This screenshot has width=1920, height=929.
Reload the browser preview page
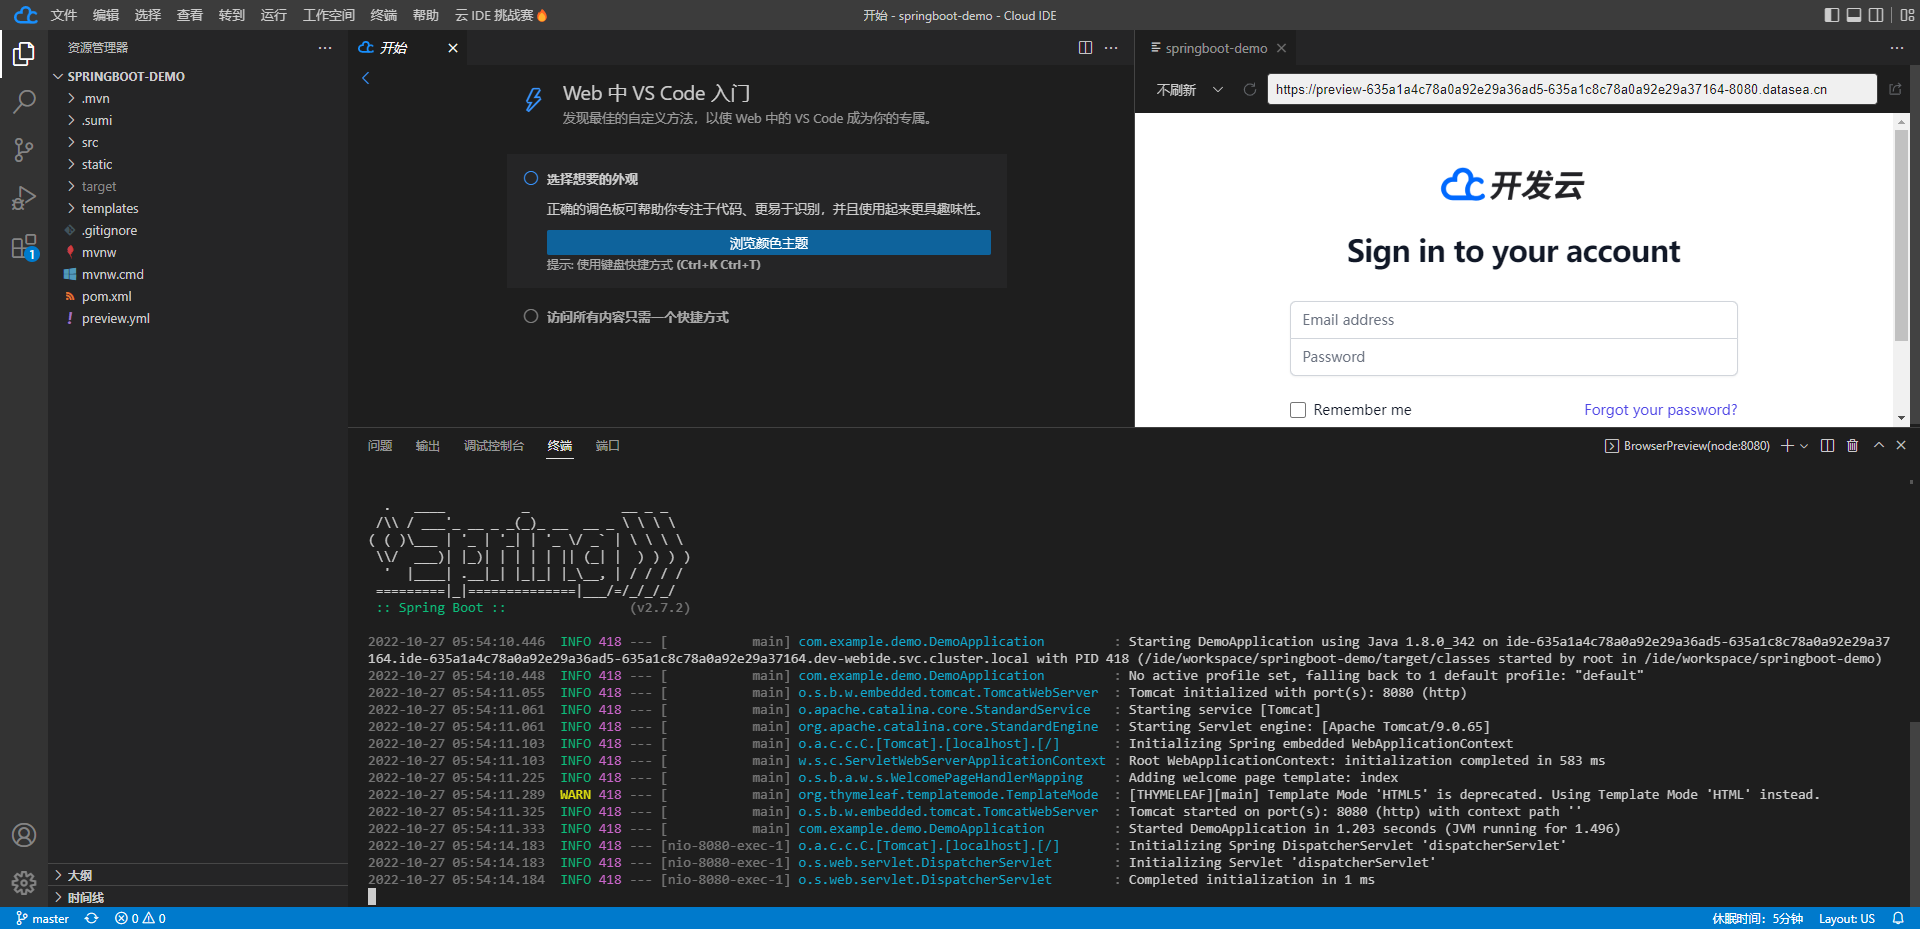click(1249, 89)
